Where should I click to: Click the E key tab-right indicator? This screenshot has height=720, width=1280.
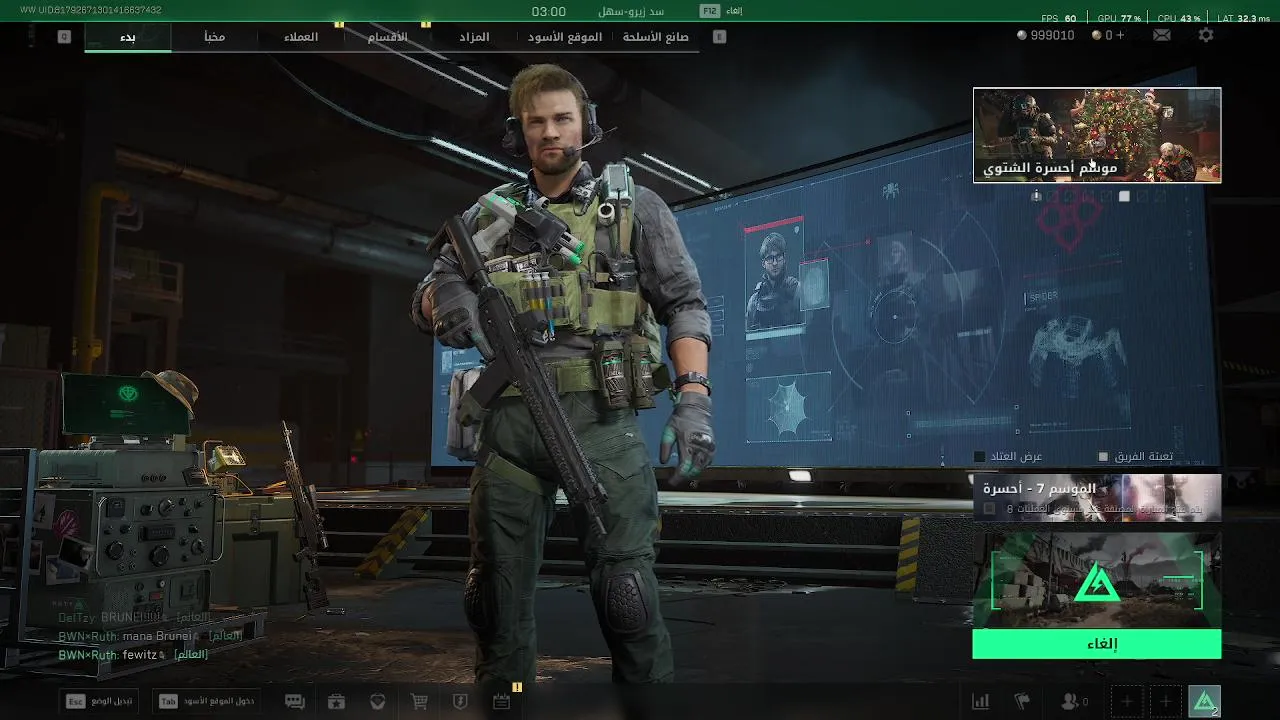(719, 36)
